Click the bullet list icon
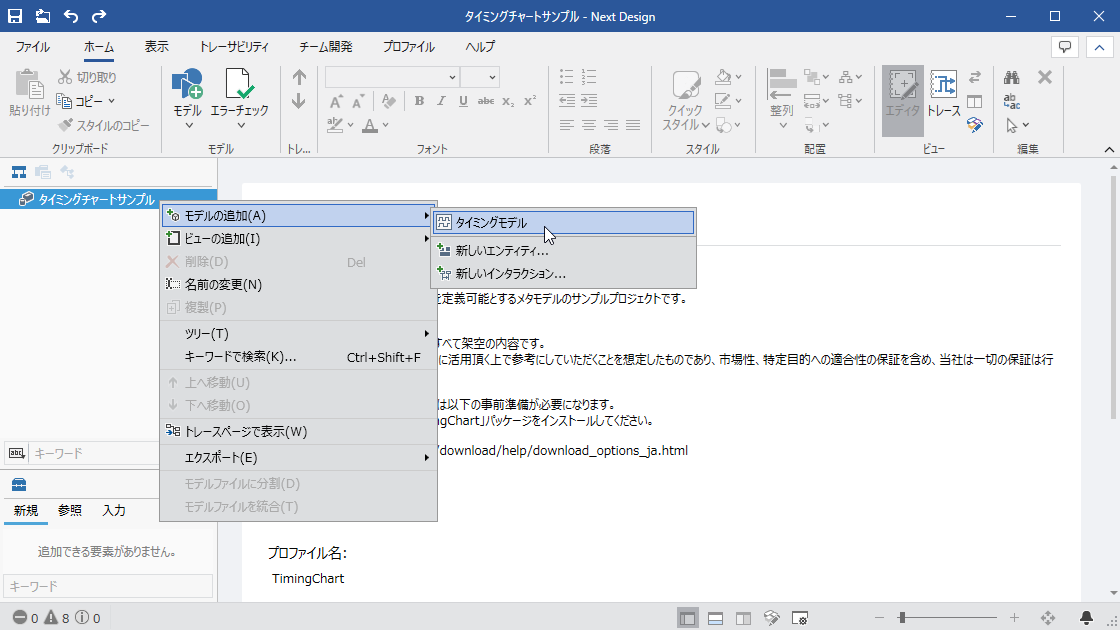The image size is (1120, 630). pos(566,77)
